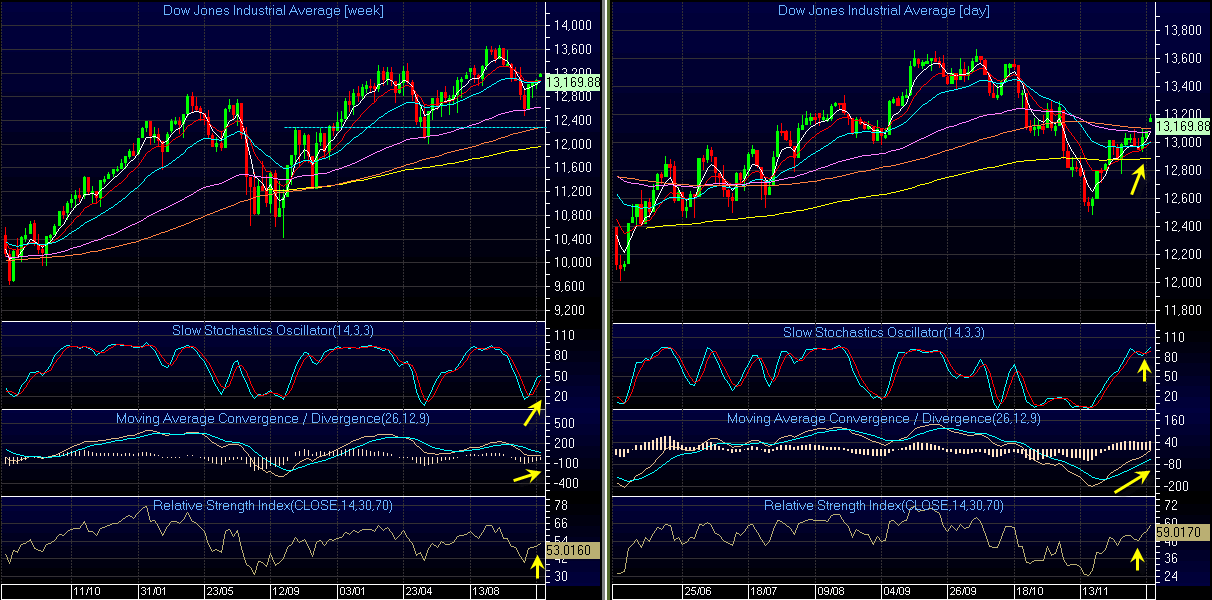
Task: Click the yellow arrow on daily RSI panel
Action: 1137,556
